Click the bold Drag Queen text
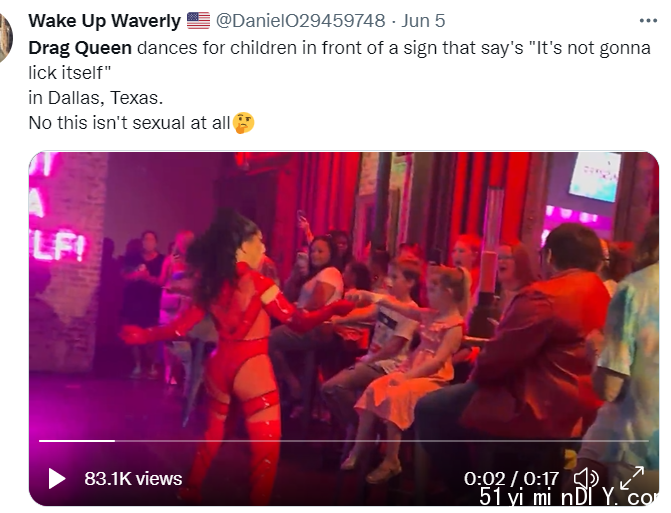Viewport: 671px width, 513px height. click(x=80, y=47)
